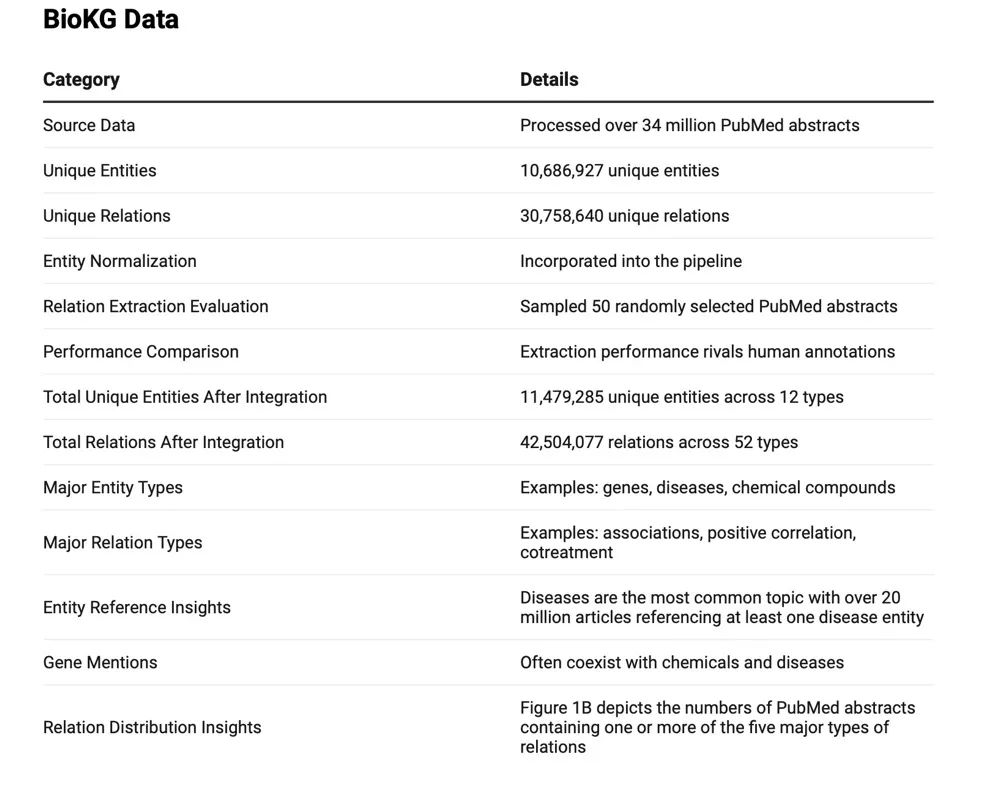Select the Gene Mentions row label

(100, 662)
